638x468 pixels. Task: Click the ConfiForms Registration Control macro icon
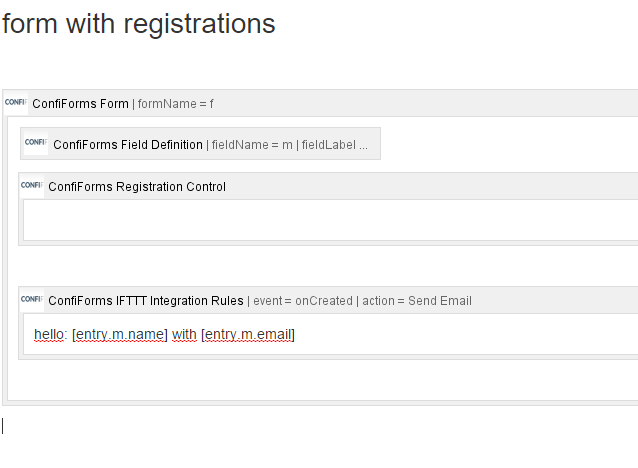(32, 186)
